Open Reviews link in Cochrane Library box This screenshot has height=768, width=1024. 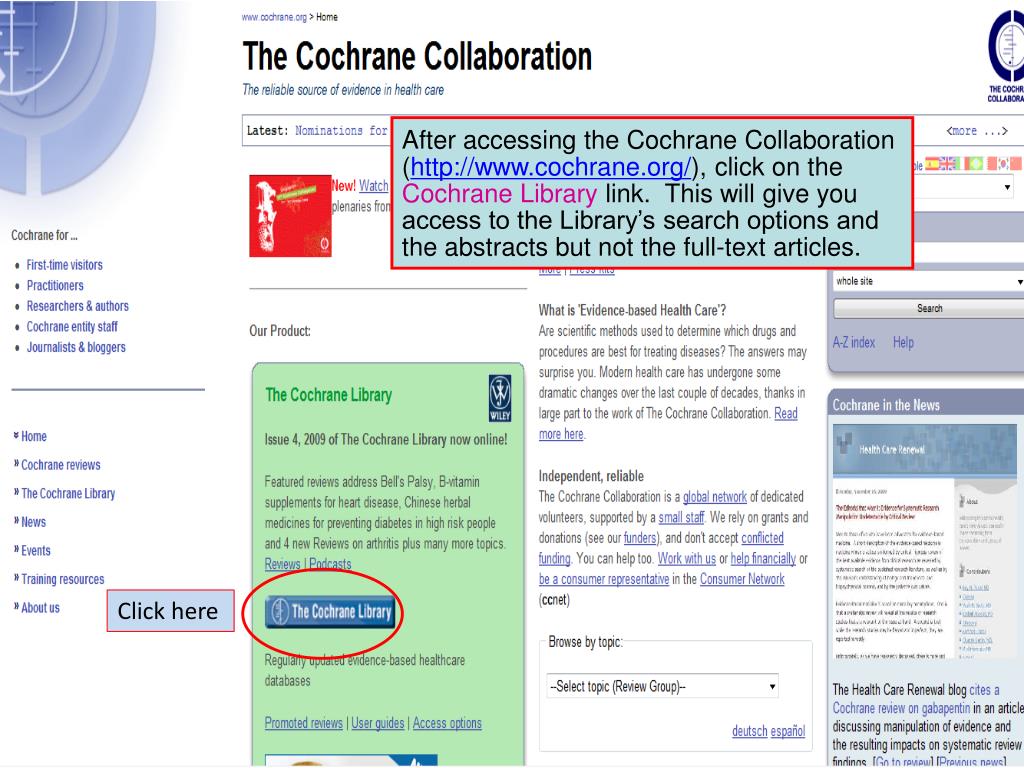coord(282,564)
